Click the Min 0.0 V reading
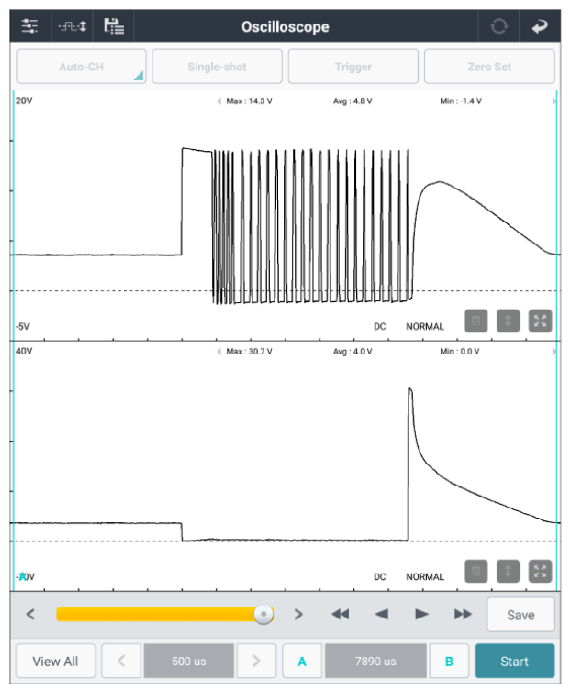 [460, 351]
